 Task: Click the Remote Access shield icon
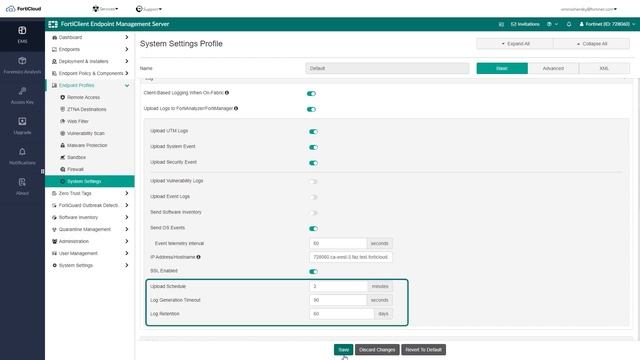click(x=62, y=98)
